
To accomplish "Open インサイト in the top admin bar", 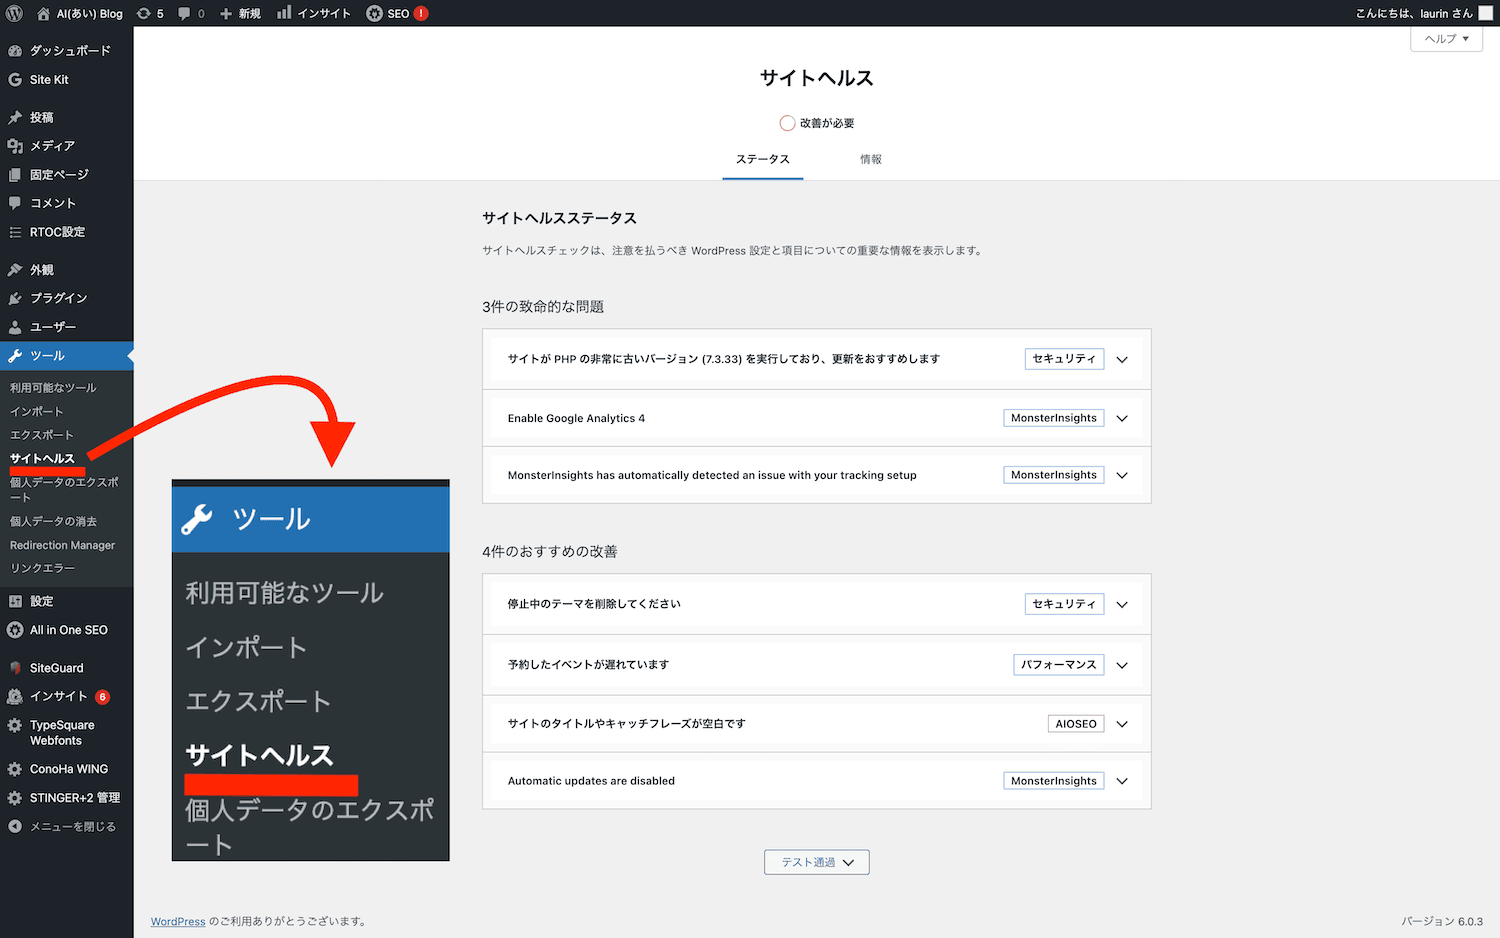I will pos(314,13).
